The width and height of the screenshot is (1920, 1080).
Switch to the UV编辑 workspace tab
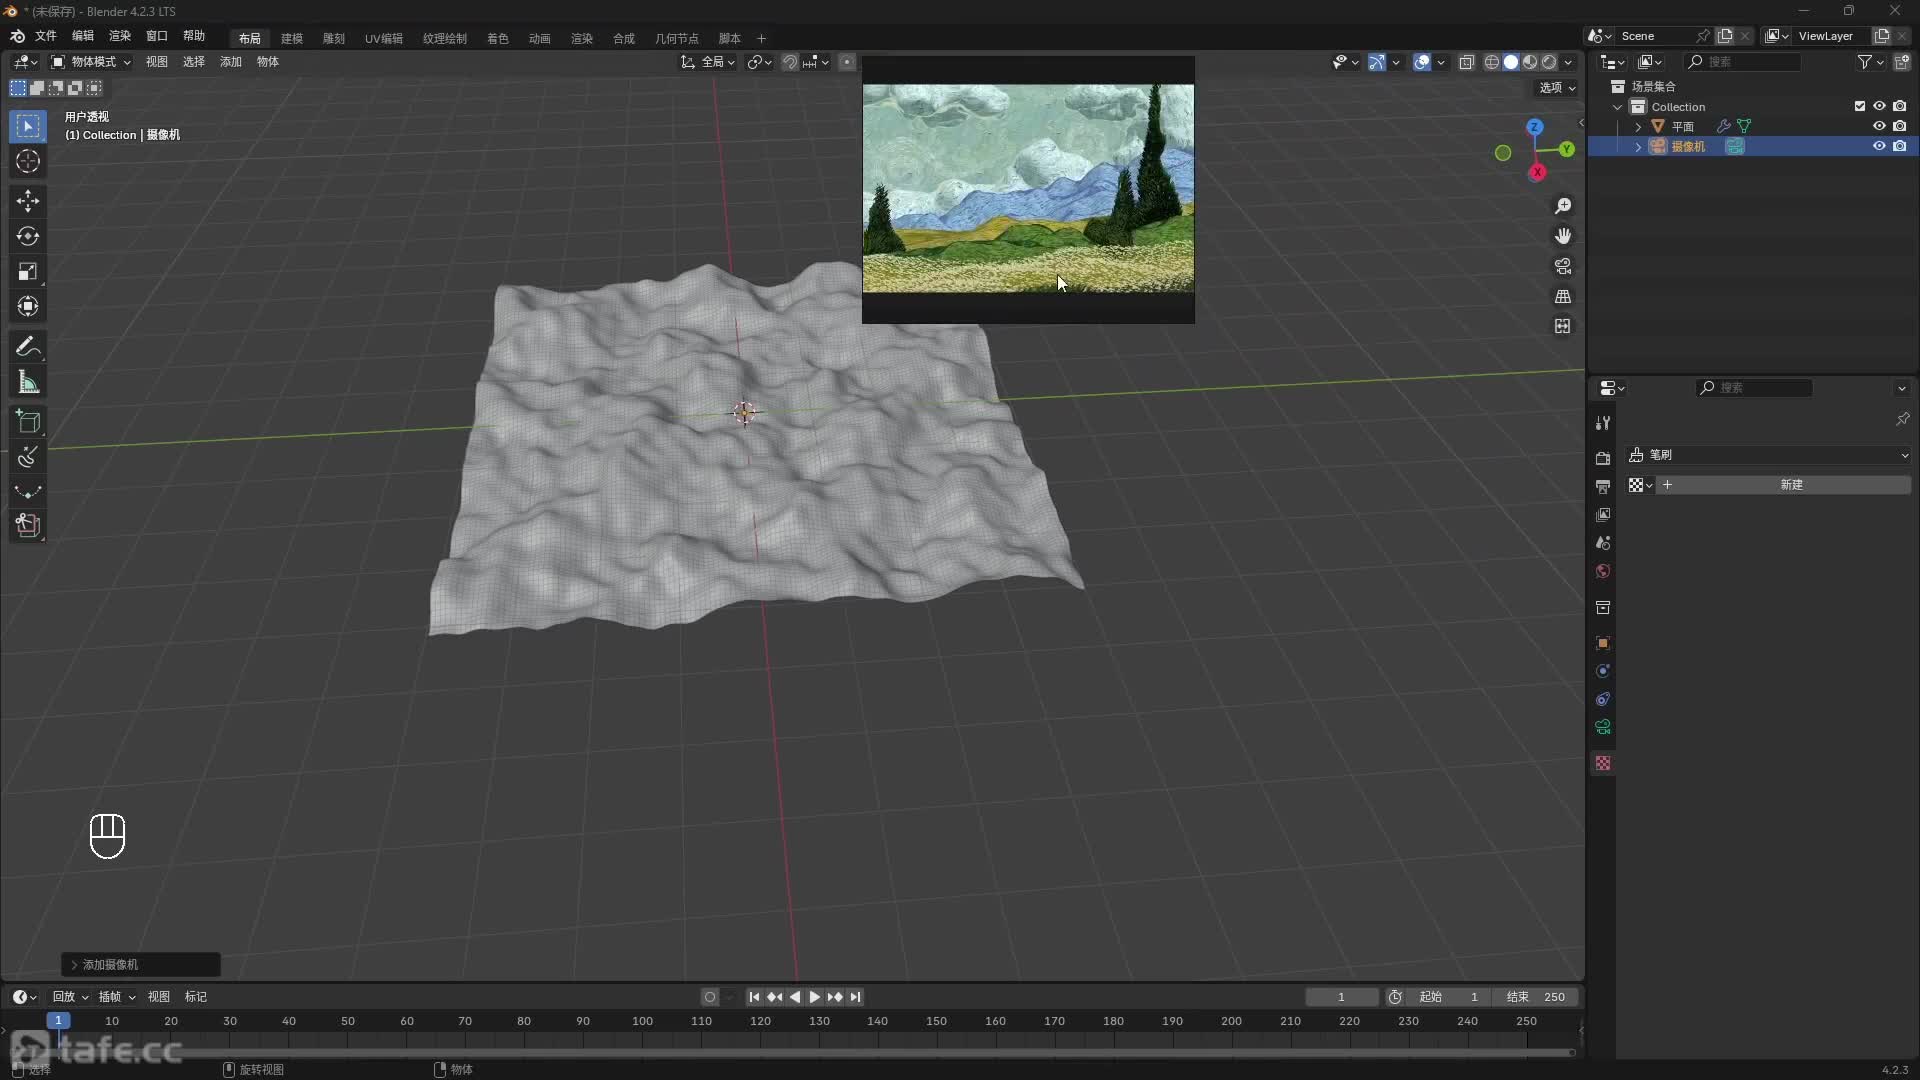[x=384, y=38]
